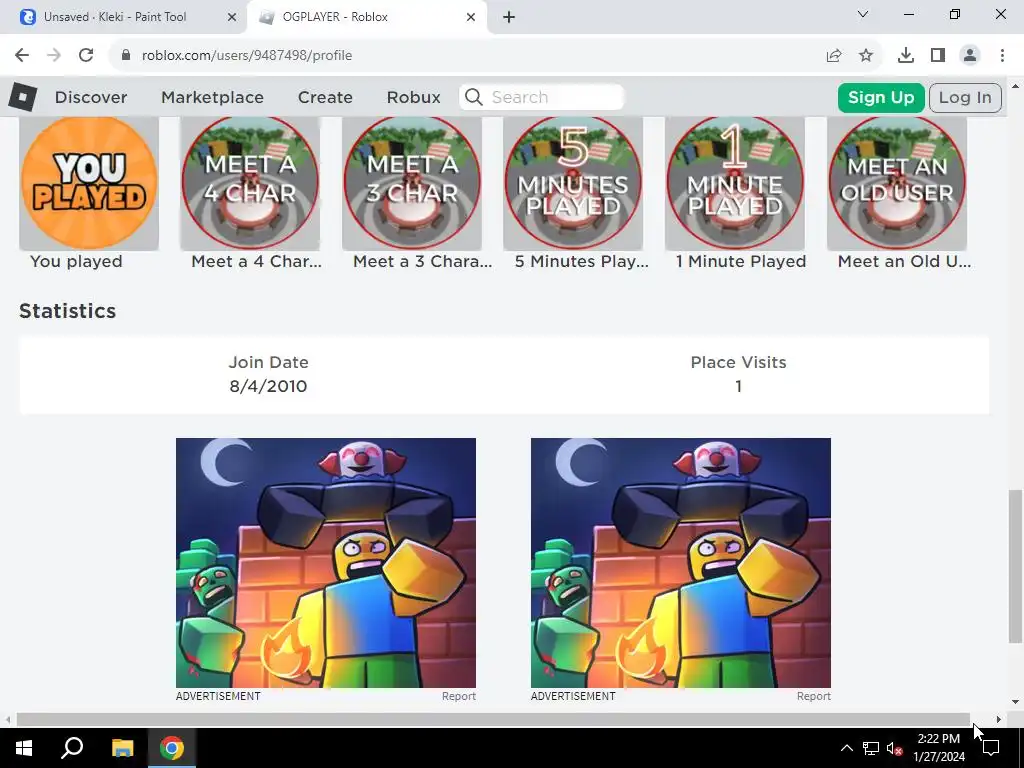Click the Join Date value 8/4/2010
The image size is (1024, 768).
point(268,386)
